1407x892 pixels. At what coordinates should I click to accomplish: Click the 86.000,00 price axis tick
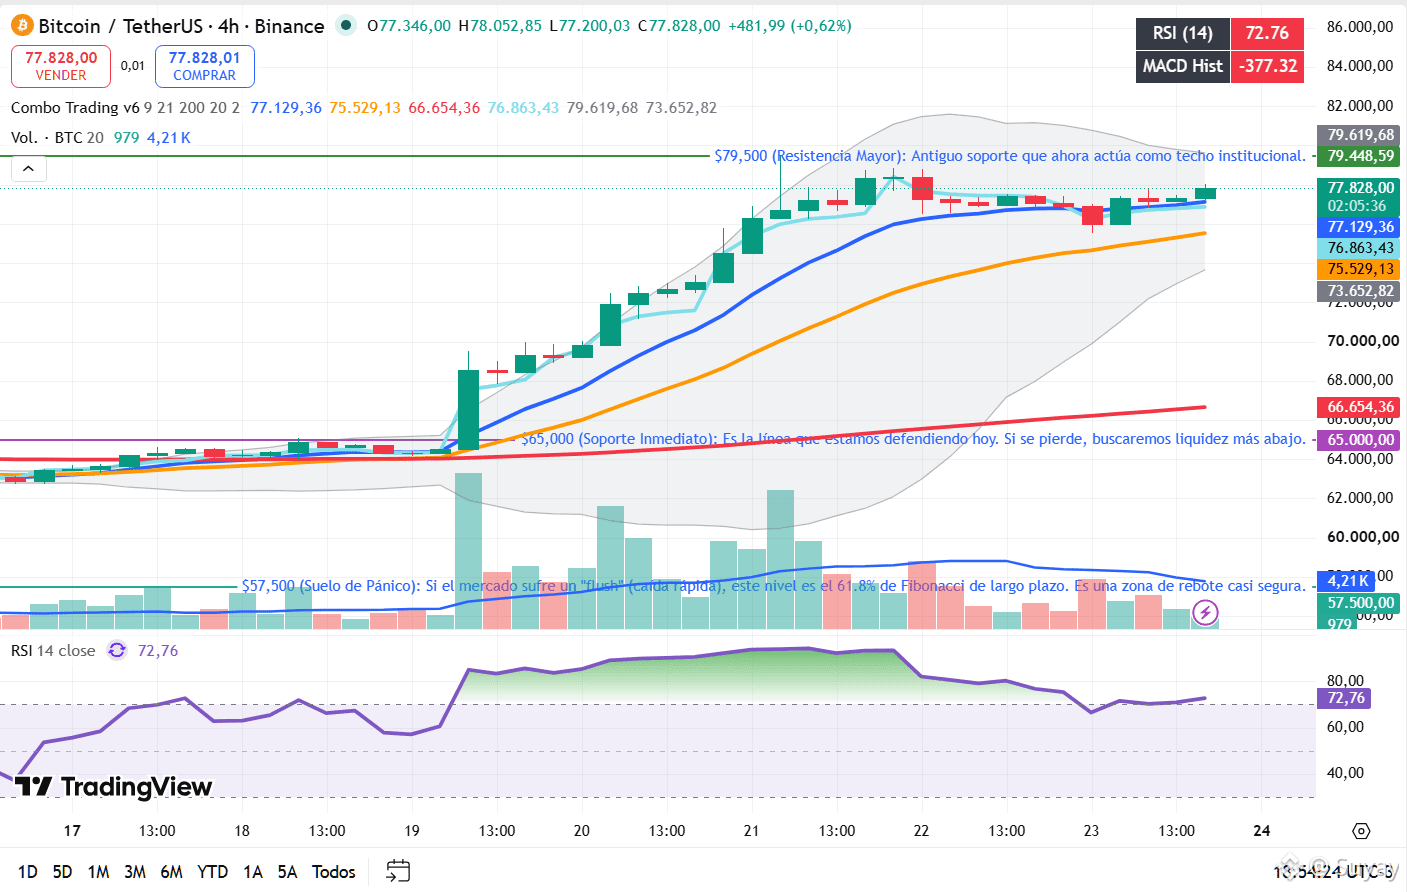tap(1360, 27)
